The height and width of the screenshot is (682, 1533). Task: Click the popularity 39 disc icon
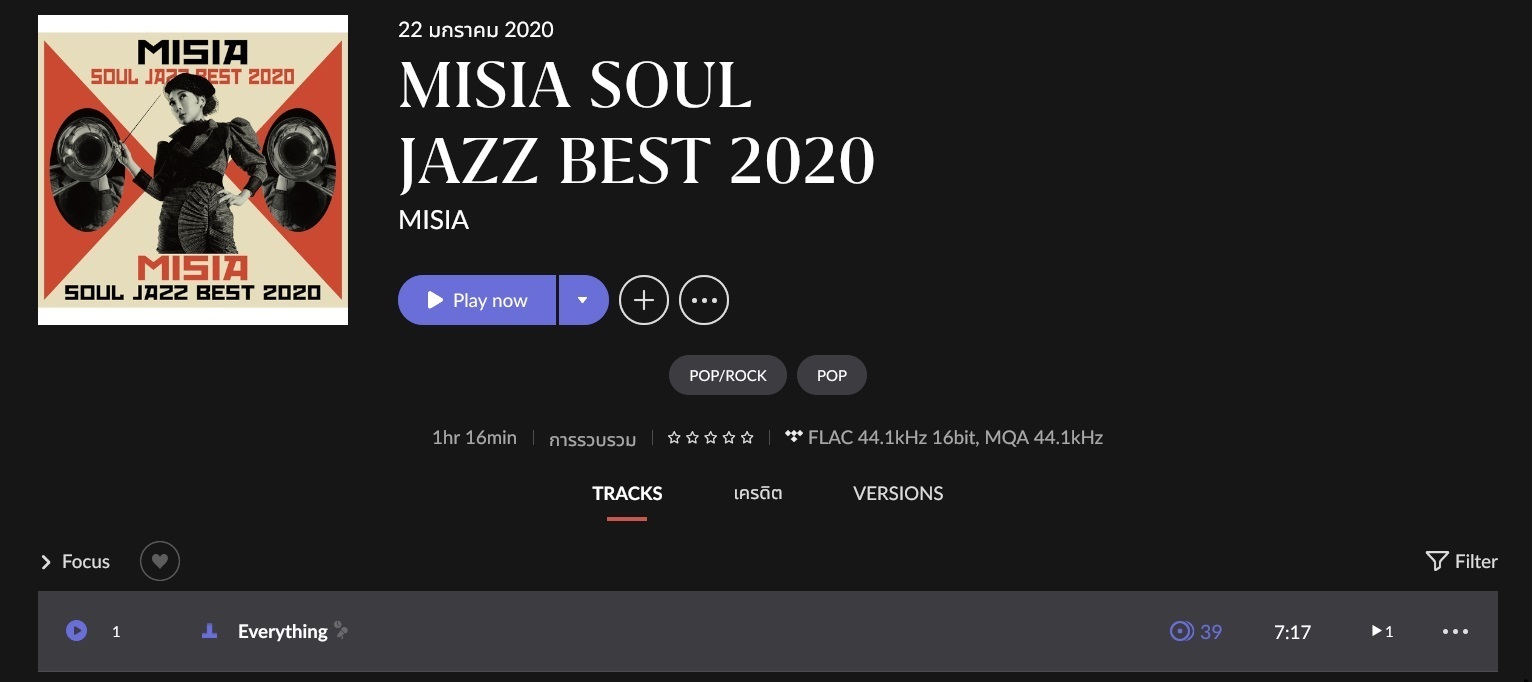1181,631
